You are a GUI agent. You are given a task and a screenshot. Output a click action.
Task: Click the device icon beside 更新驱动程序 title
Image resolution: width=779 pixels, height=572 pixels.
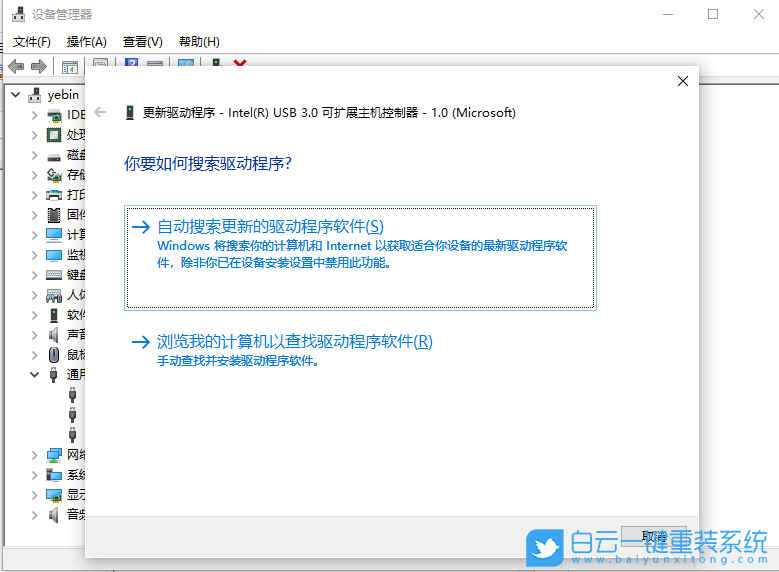(x=130, y=113)
